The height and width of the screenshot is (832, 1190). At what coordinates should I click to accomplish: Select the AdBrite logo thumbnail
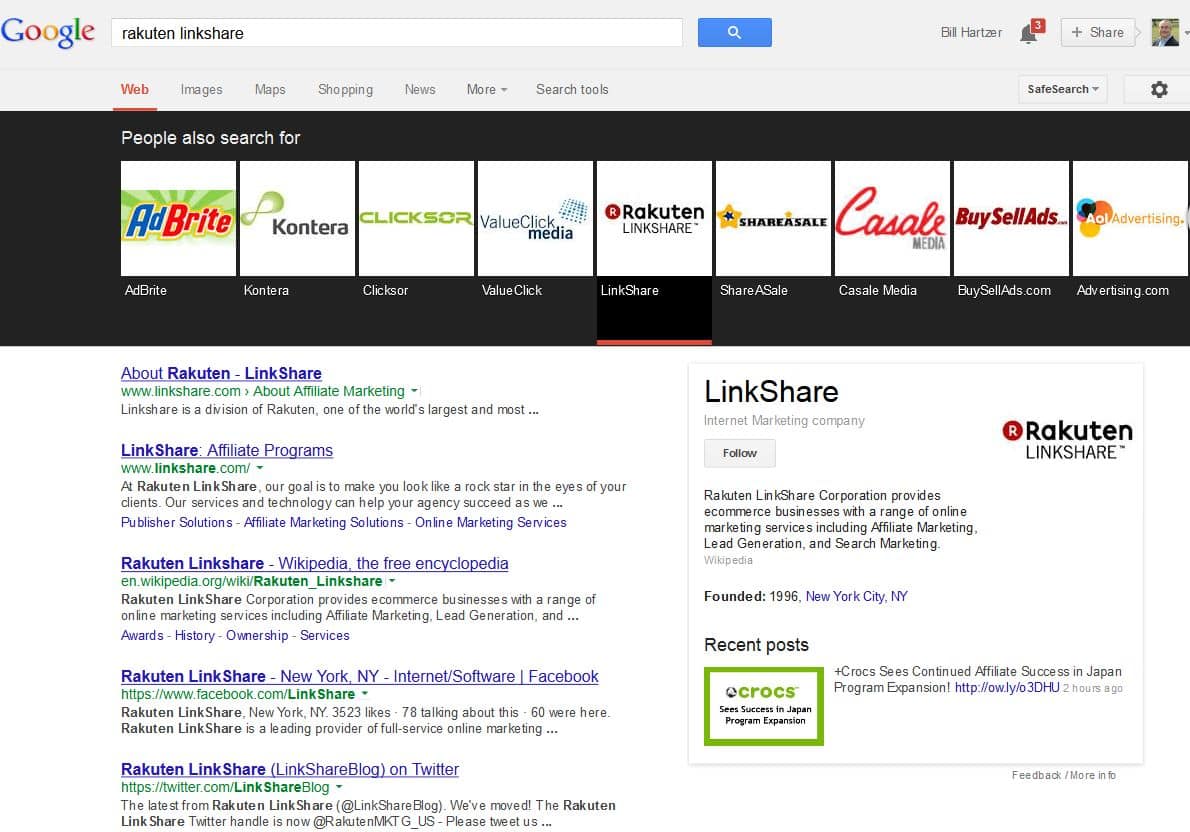click(x=178, y=219)
